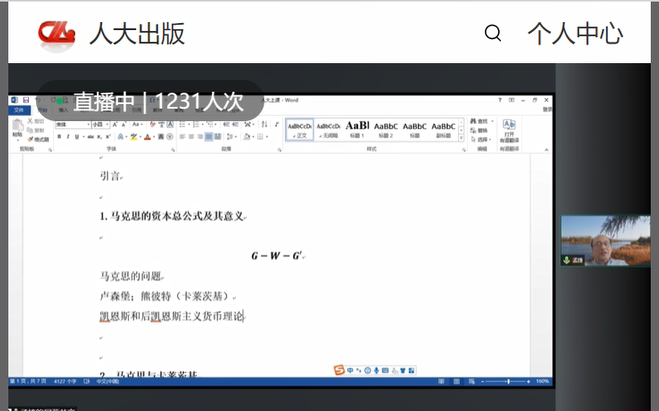Screen dimensions: 659x411
Task: Apply the yellow text highlight color
Action: 133,137
